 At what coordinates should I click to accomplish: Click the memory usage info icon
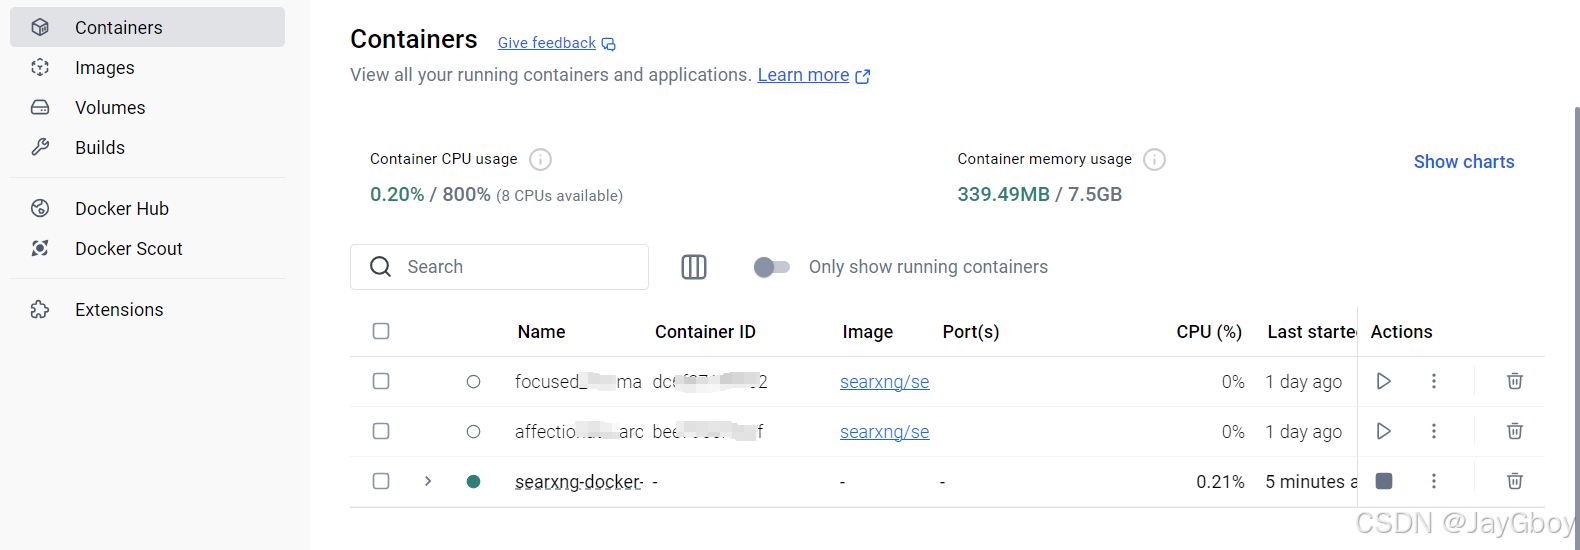[1154, 159]
